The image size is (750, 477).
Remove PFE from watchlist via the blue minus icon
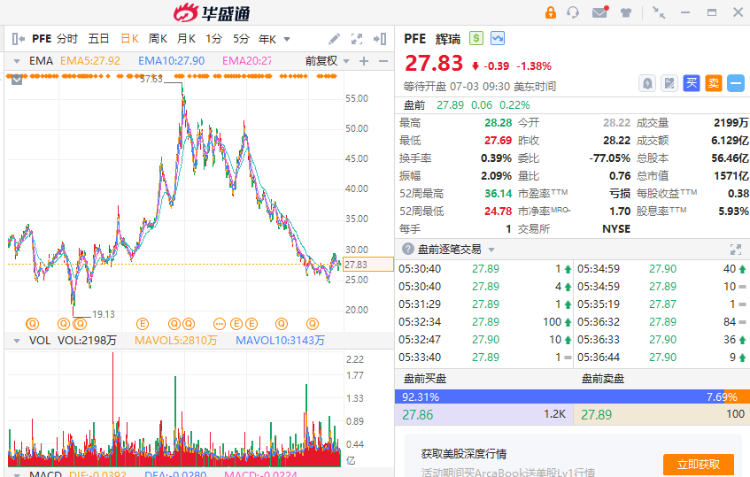736,84
